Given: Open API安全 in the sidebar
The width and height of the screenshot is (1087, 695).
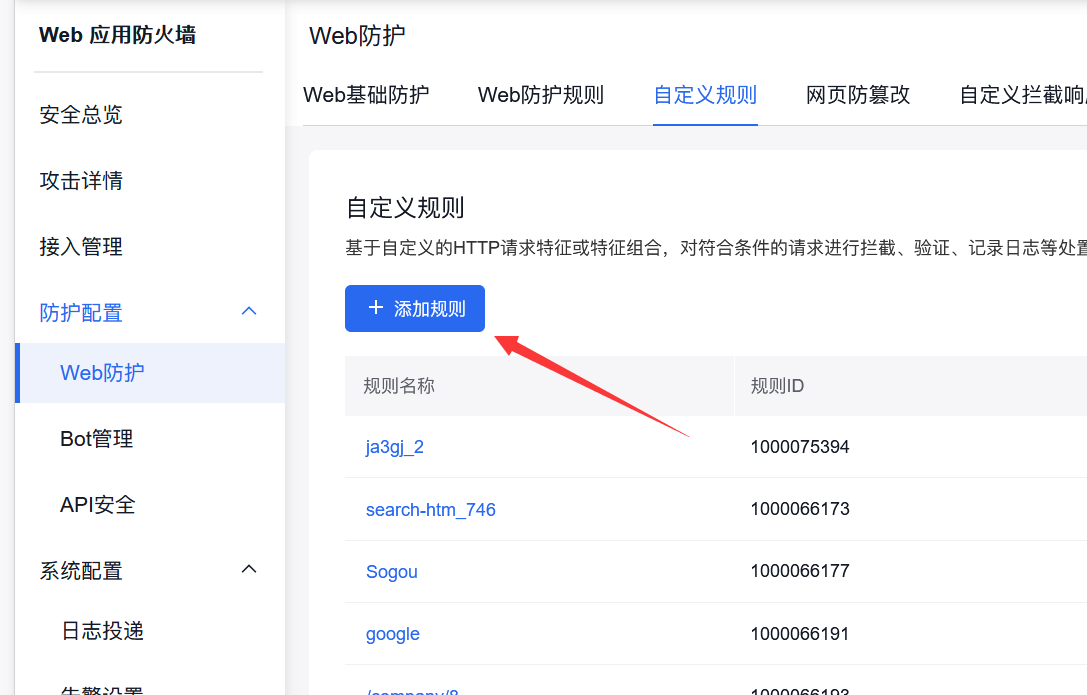Looking at the screenshot, I should tap(98, 504).
